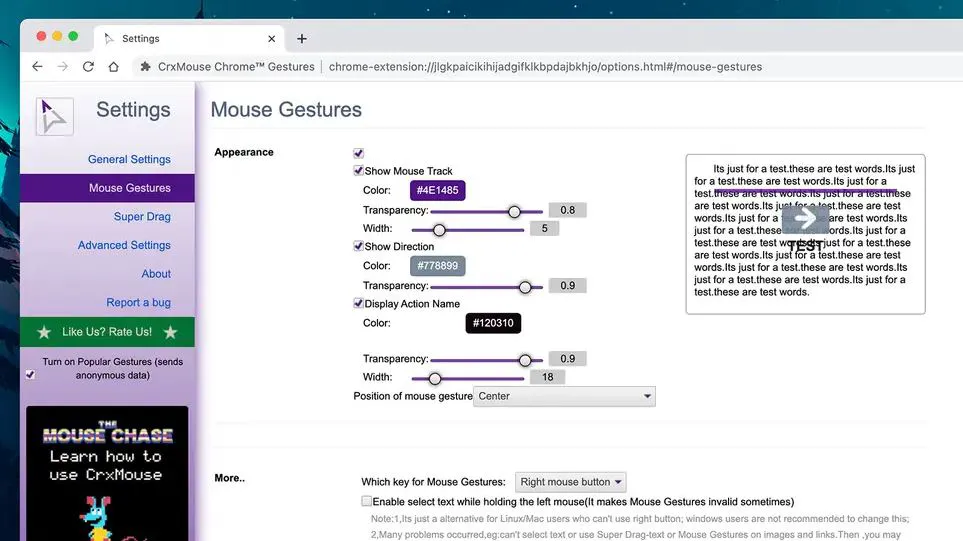963x541 pixels.
Task: Uncheck the Show Mouse Track checkbox
Action: [x=358, y=171]
